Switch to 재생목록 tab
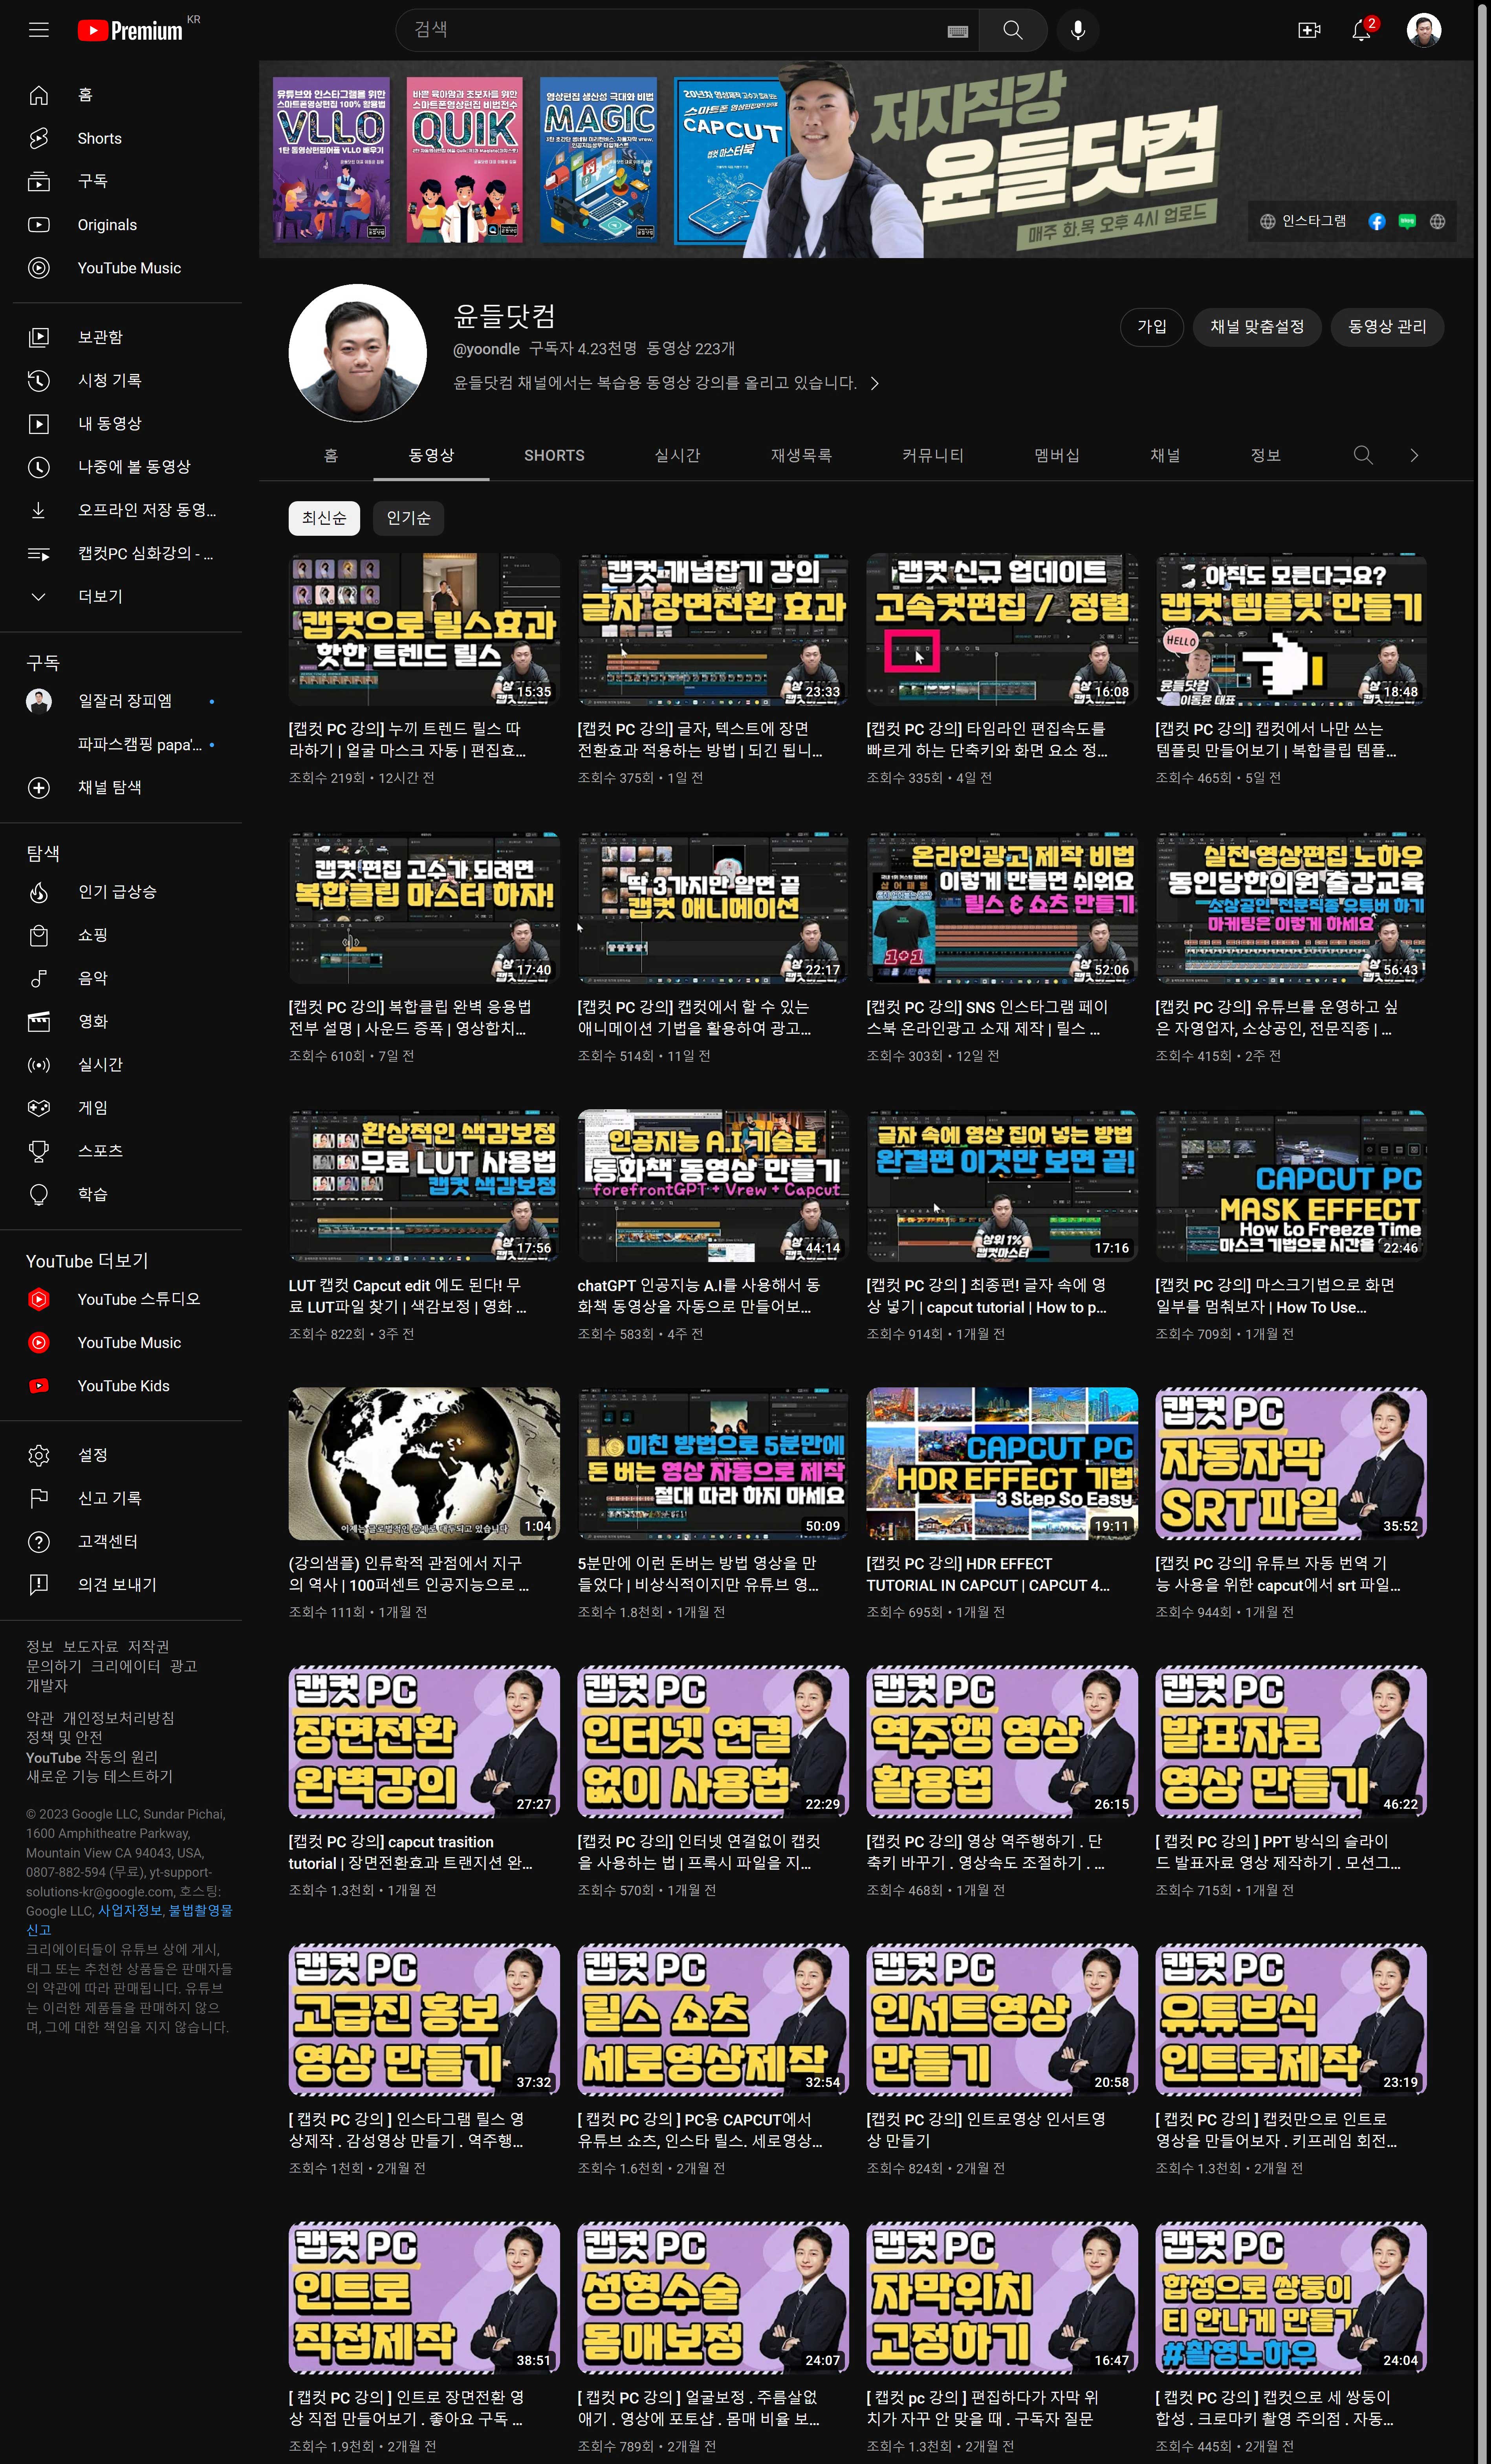 (801, 455)
